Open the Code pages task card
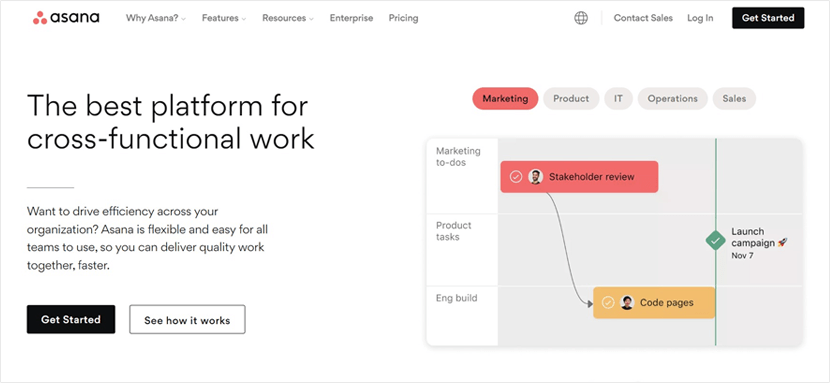The image size is (830, 383). click(x=654, y=303)
